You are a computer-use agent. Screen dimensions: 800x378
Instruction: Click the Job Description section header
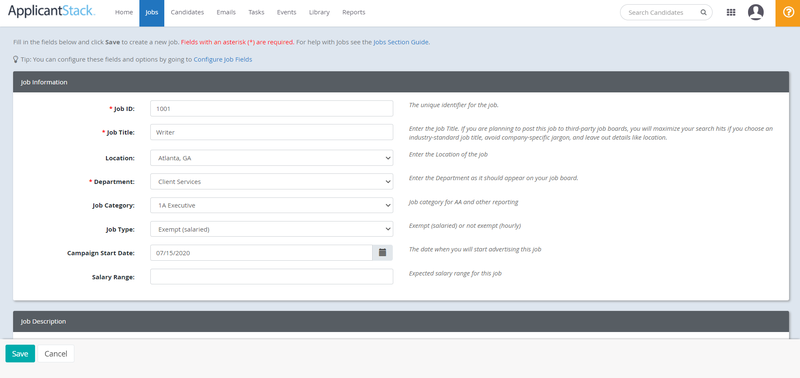point(401,321)
